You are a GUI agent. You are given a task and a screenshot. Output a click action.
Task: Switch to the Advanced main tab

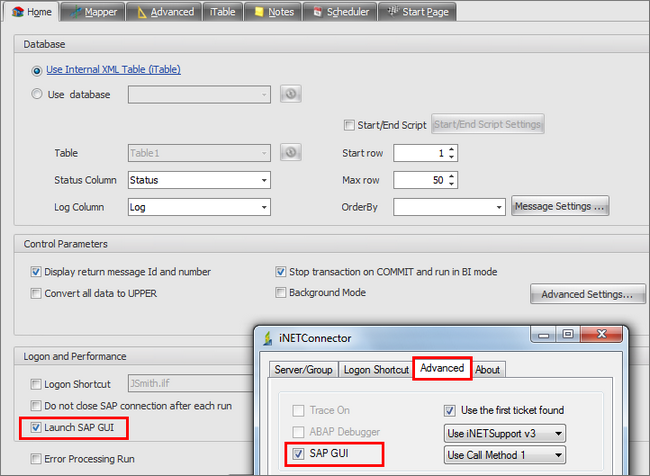click(x=165, y=12)
